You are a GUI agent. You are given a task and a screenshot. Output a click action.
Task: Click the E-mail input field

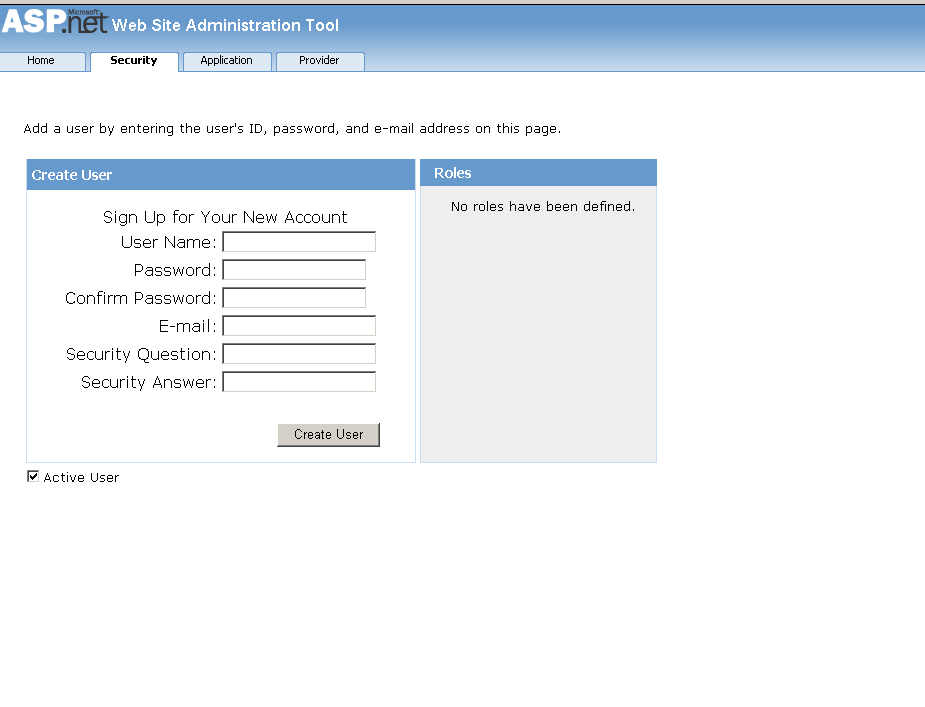tap(299, 326)
